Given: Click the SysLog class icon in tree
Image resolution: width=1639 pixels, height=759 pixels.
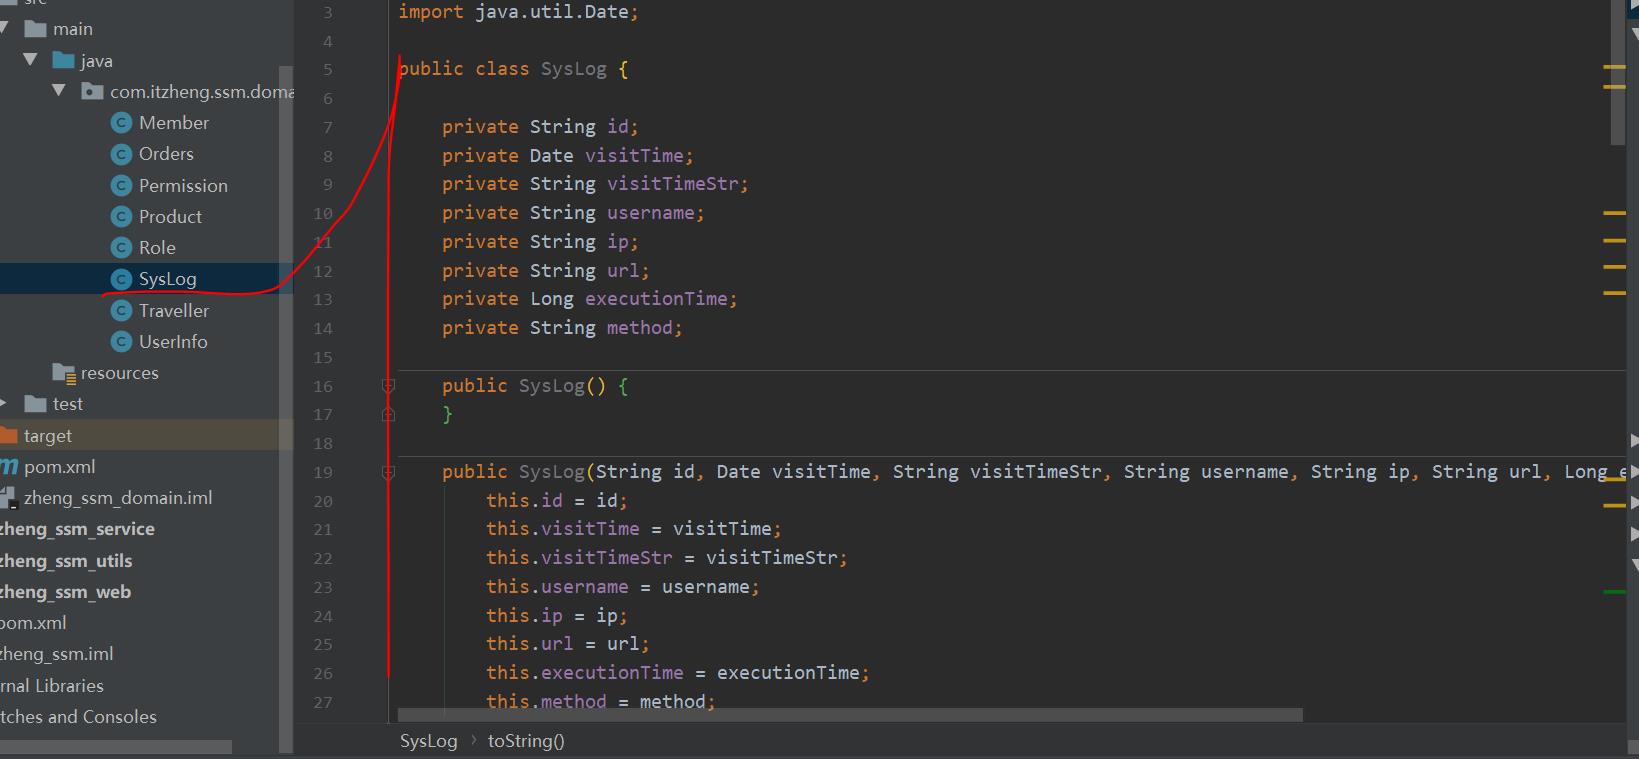Looking at the screenshot, I should pyautogui.click(x=121, y=279).
